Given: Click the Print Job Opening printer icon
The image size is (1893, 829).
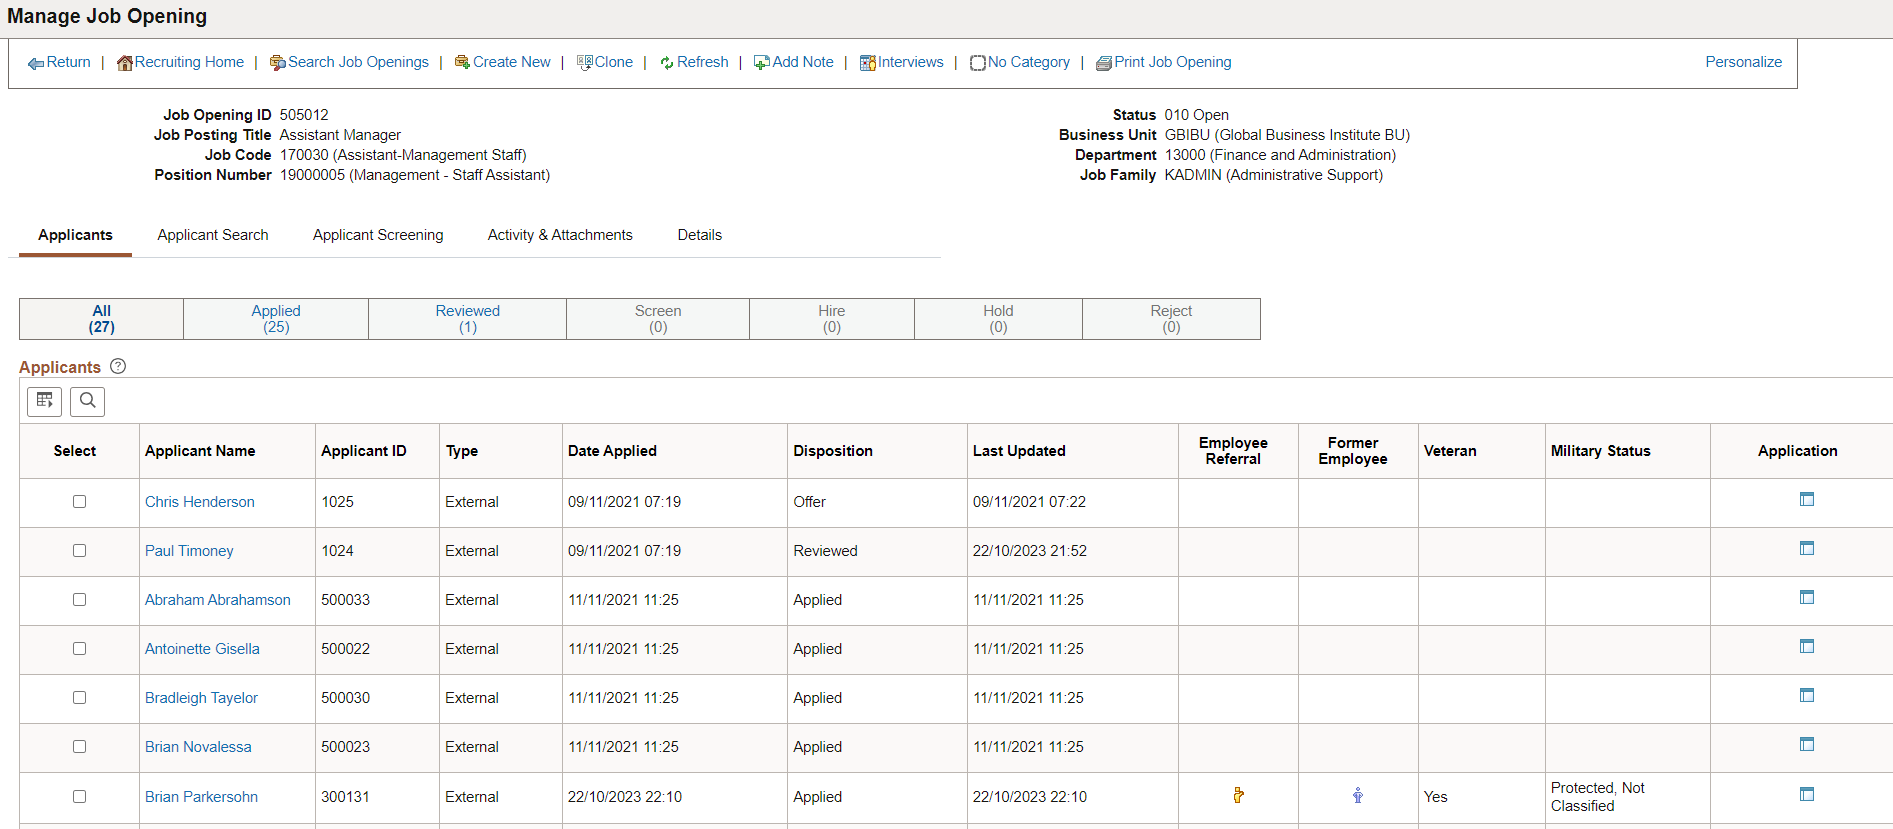Looking at the screenshot, I should (1104, 63).
